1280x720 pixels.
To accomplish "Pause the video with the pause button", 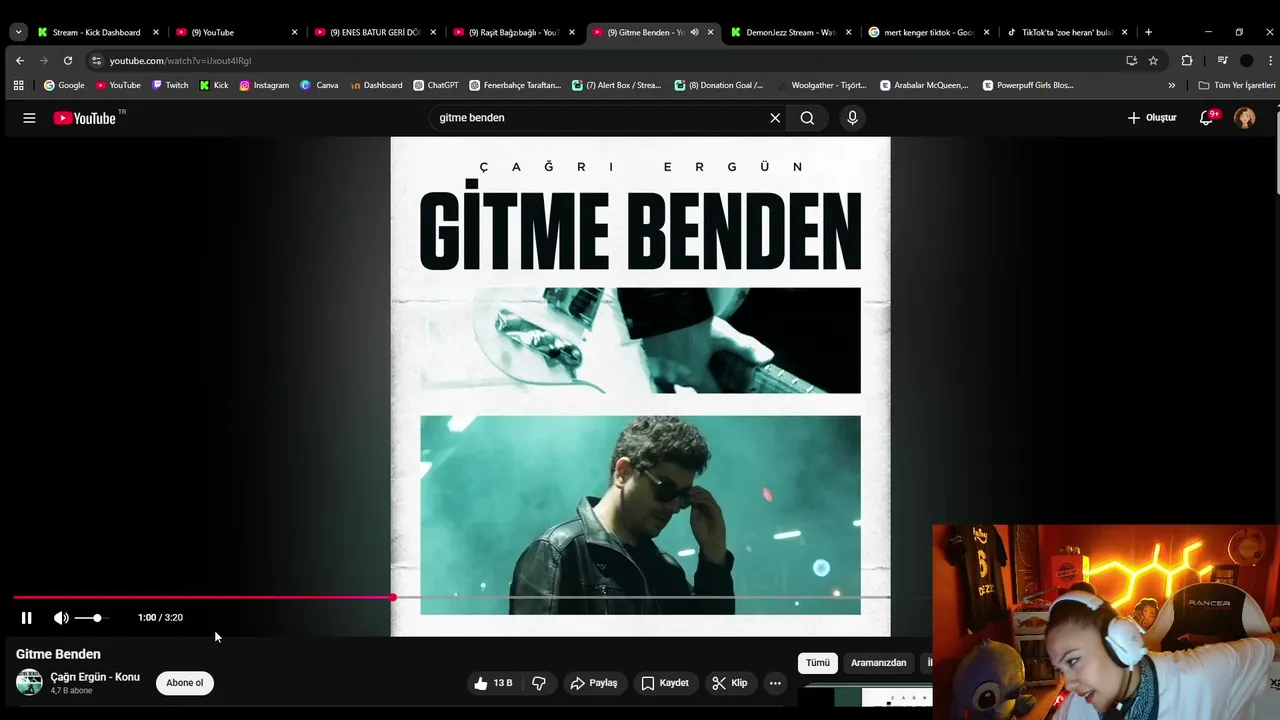I will tap(27, 618).
